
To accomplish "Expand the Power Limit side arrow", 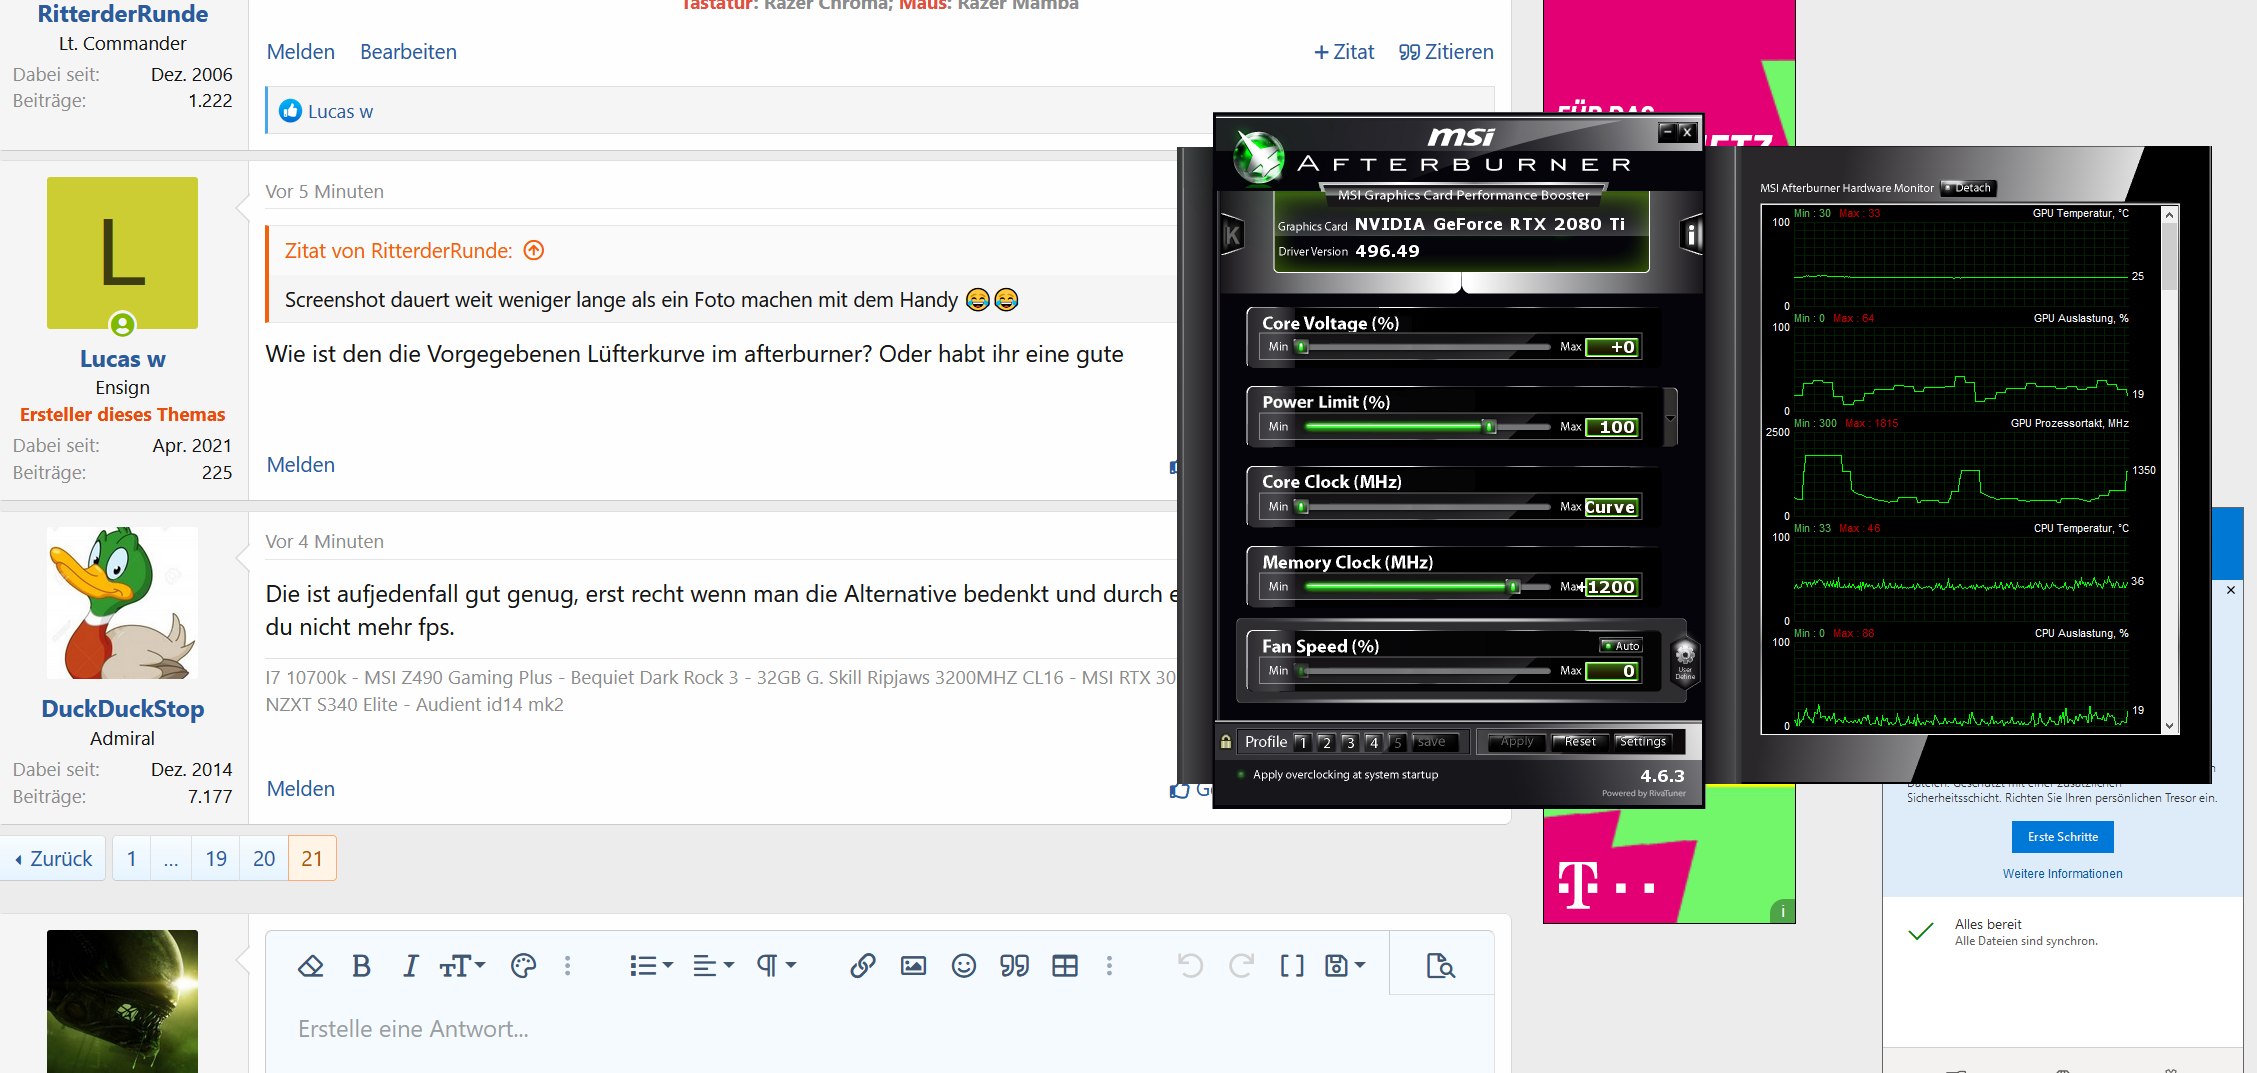I will coord(1669,418).
